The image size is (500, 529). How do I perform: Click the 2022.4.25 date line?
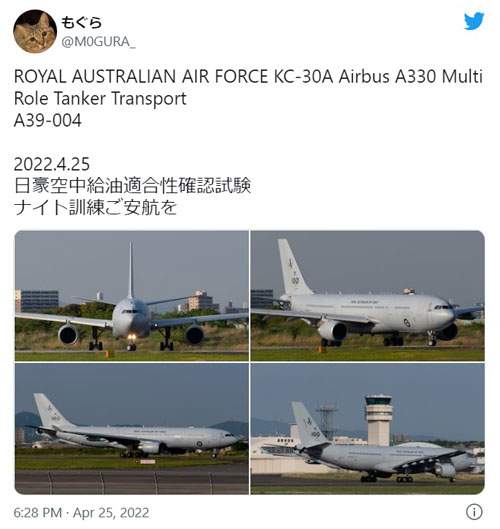[52, 164]
